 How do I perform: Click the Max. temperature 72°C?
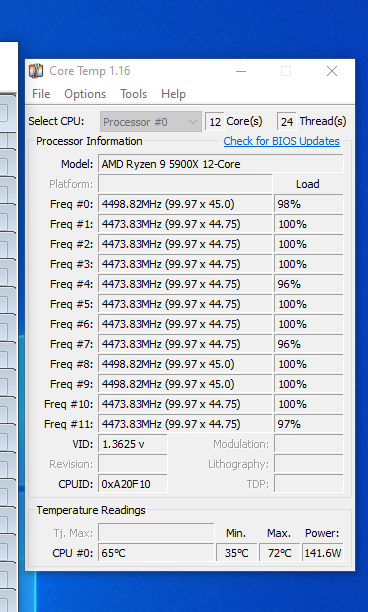(x=279, y=553)
